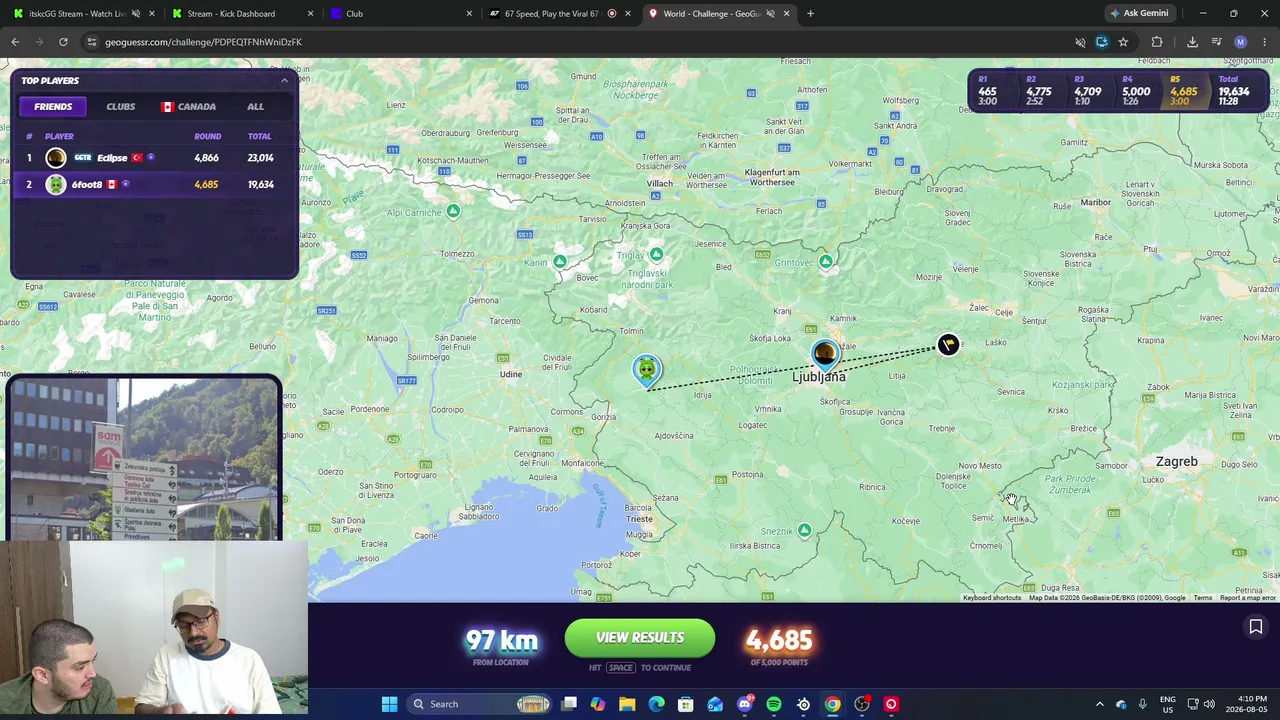Reload the GeoGuessr page
1280x720 pixels.
click(x=63, y=42)
